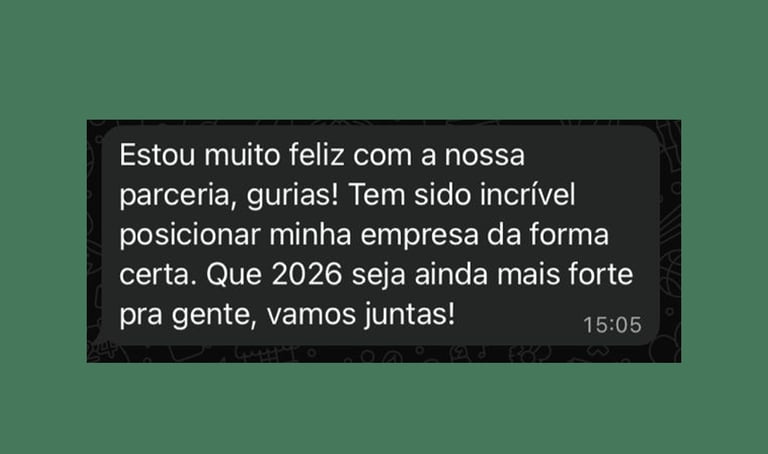Click the word "nossa" in the first line
Screen dimensions: 768x454
[484, 156]
